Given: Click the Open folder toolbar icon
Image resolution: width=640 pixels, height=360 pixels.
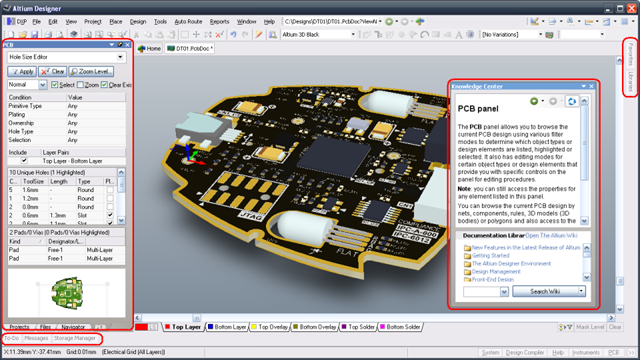Looking at the screenshot, I should click(23, 35).
